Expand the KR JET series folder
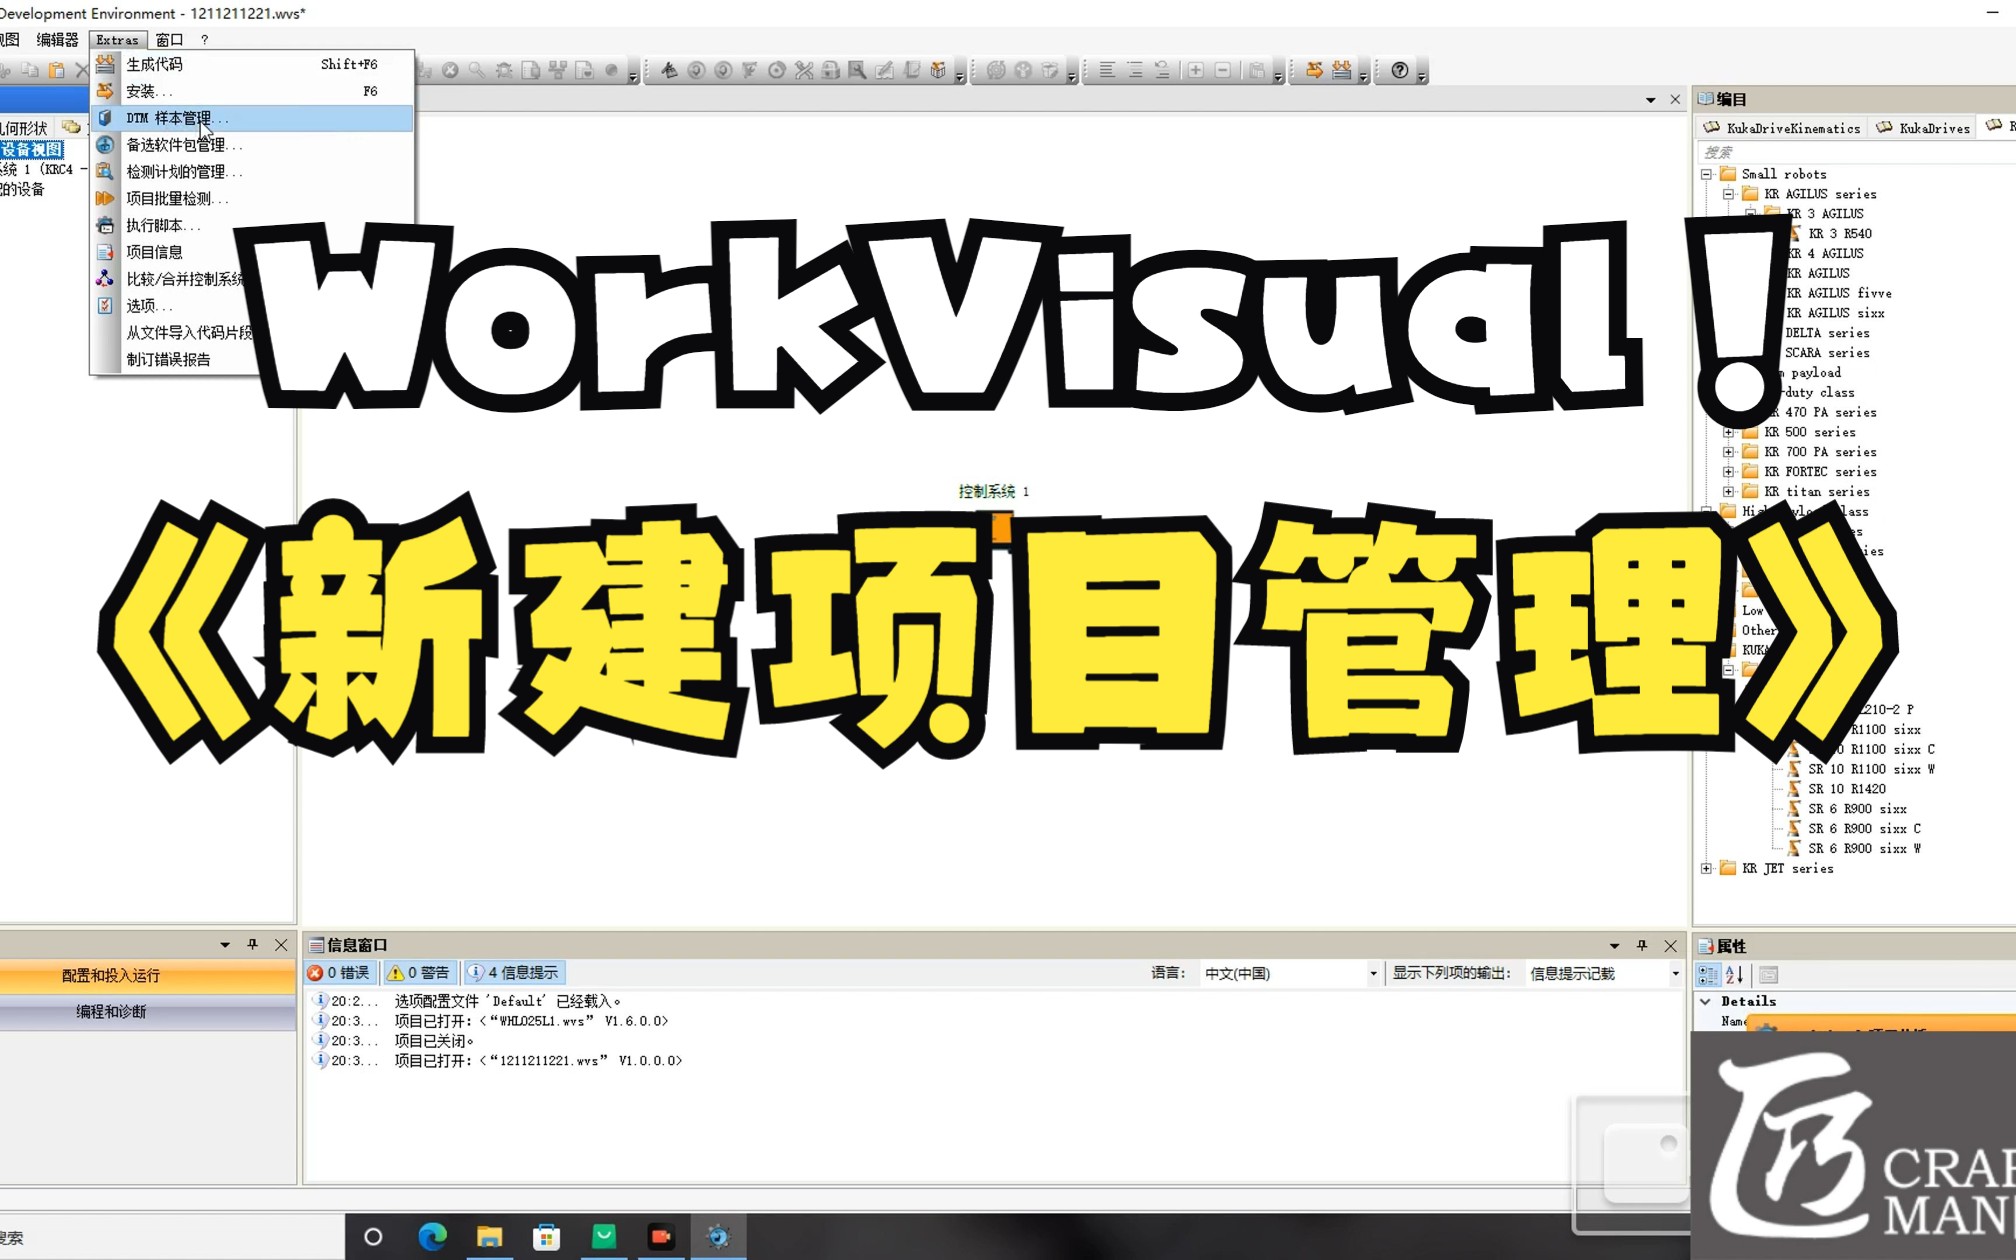The image size is (2016, 1260). (1707, 869)
